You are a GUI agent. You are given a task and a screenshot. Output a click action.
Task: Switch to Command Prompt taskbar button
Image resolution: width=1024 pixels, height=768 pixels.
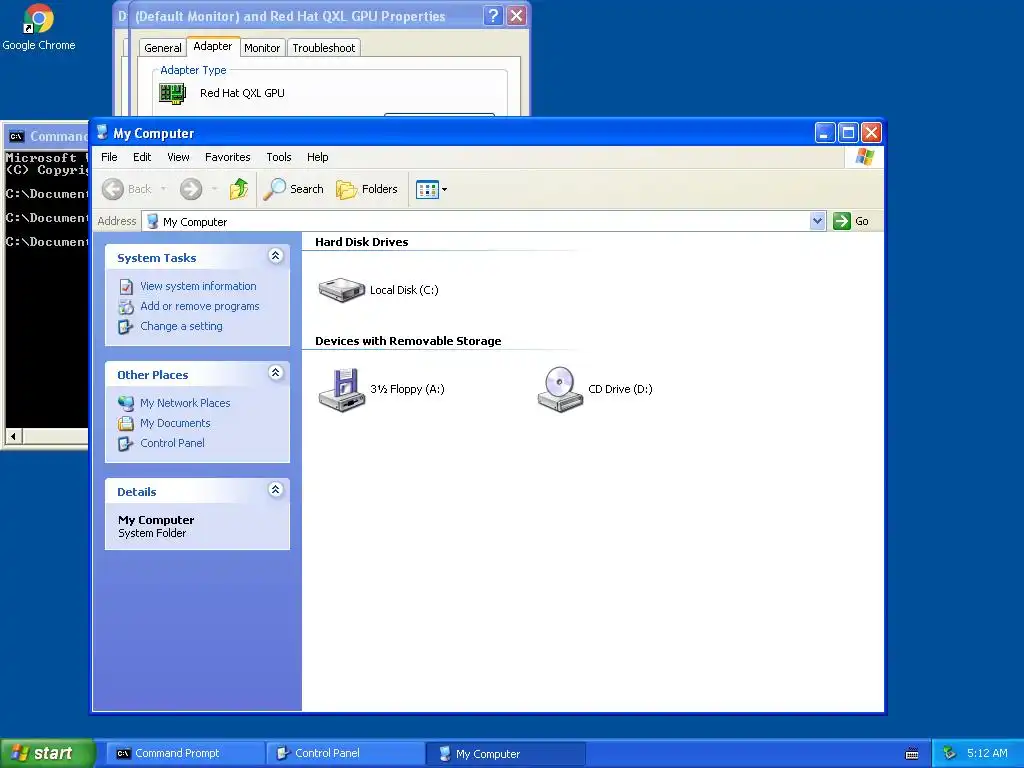click(x=184, y=753)
